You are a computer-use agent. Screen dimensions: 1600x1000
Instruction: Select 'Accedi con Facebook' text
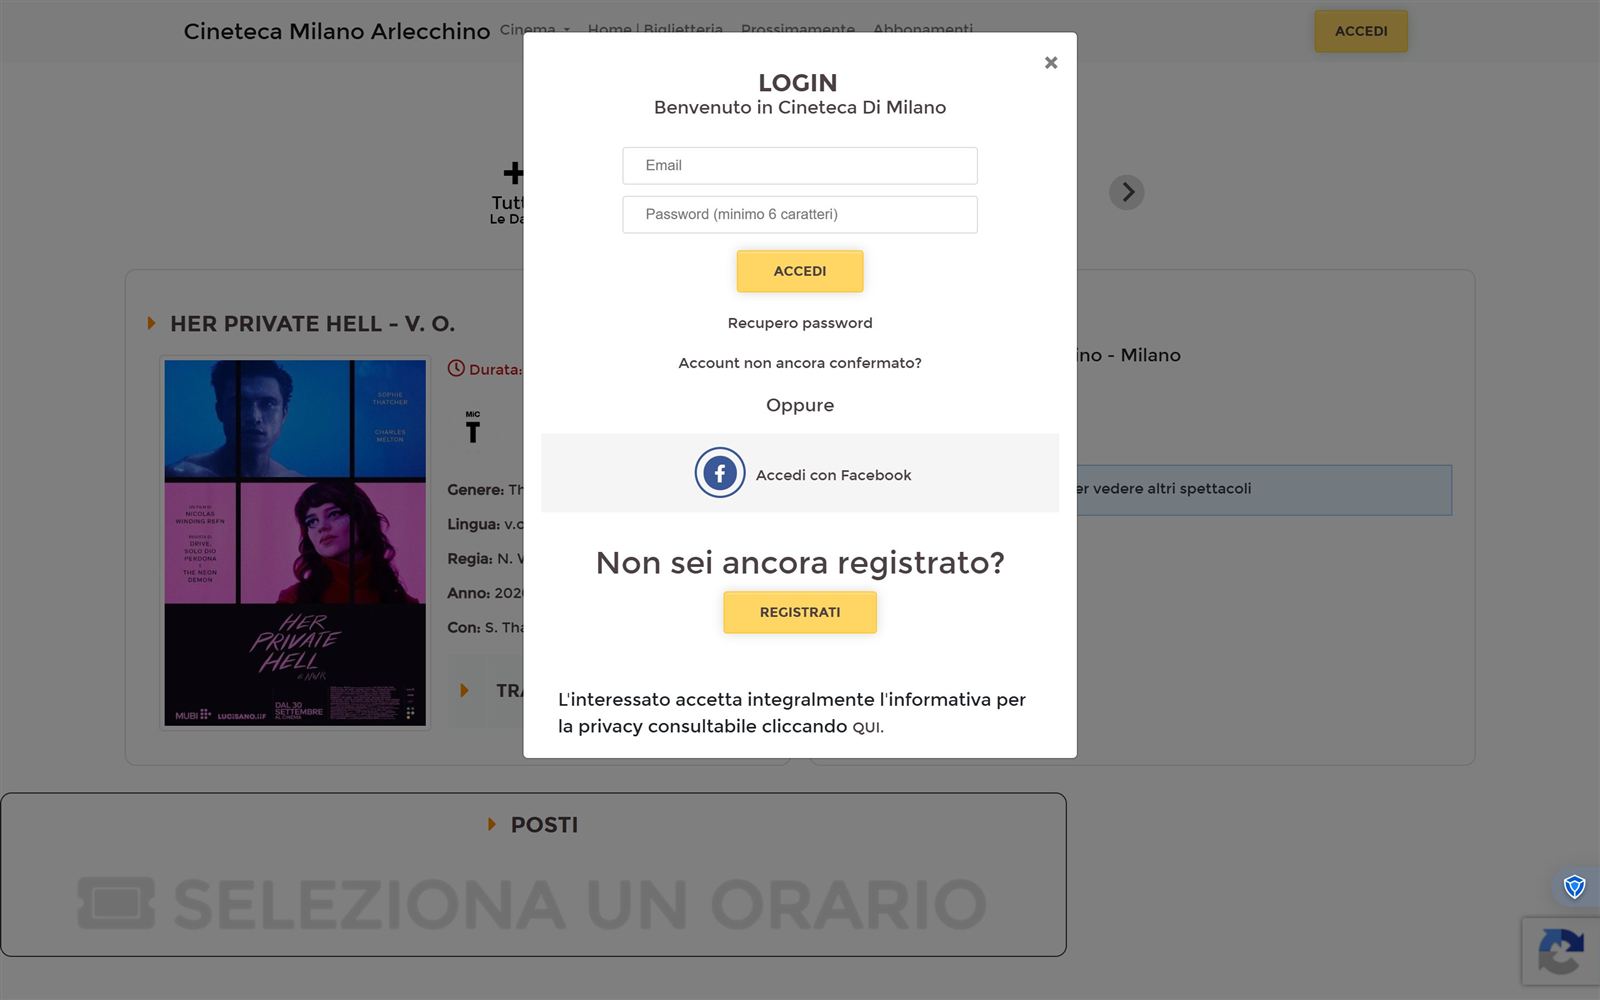[833, 475]
